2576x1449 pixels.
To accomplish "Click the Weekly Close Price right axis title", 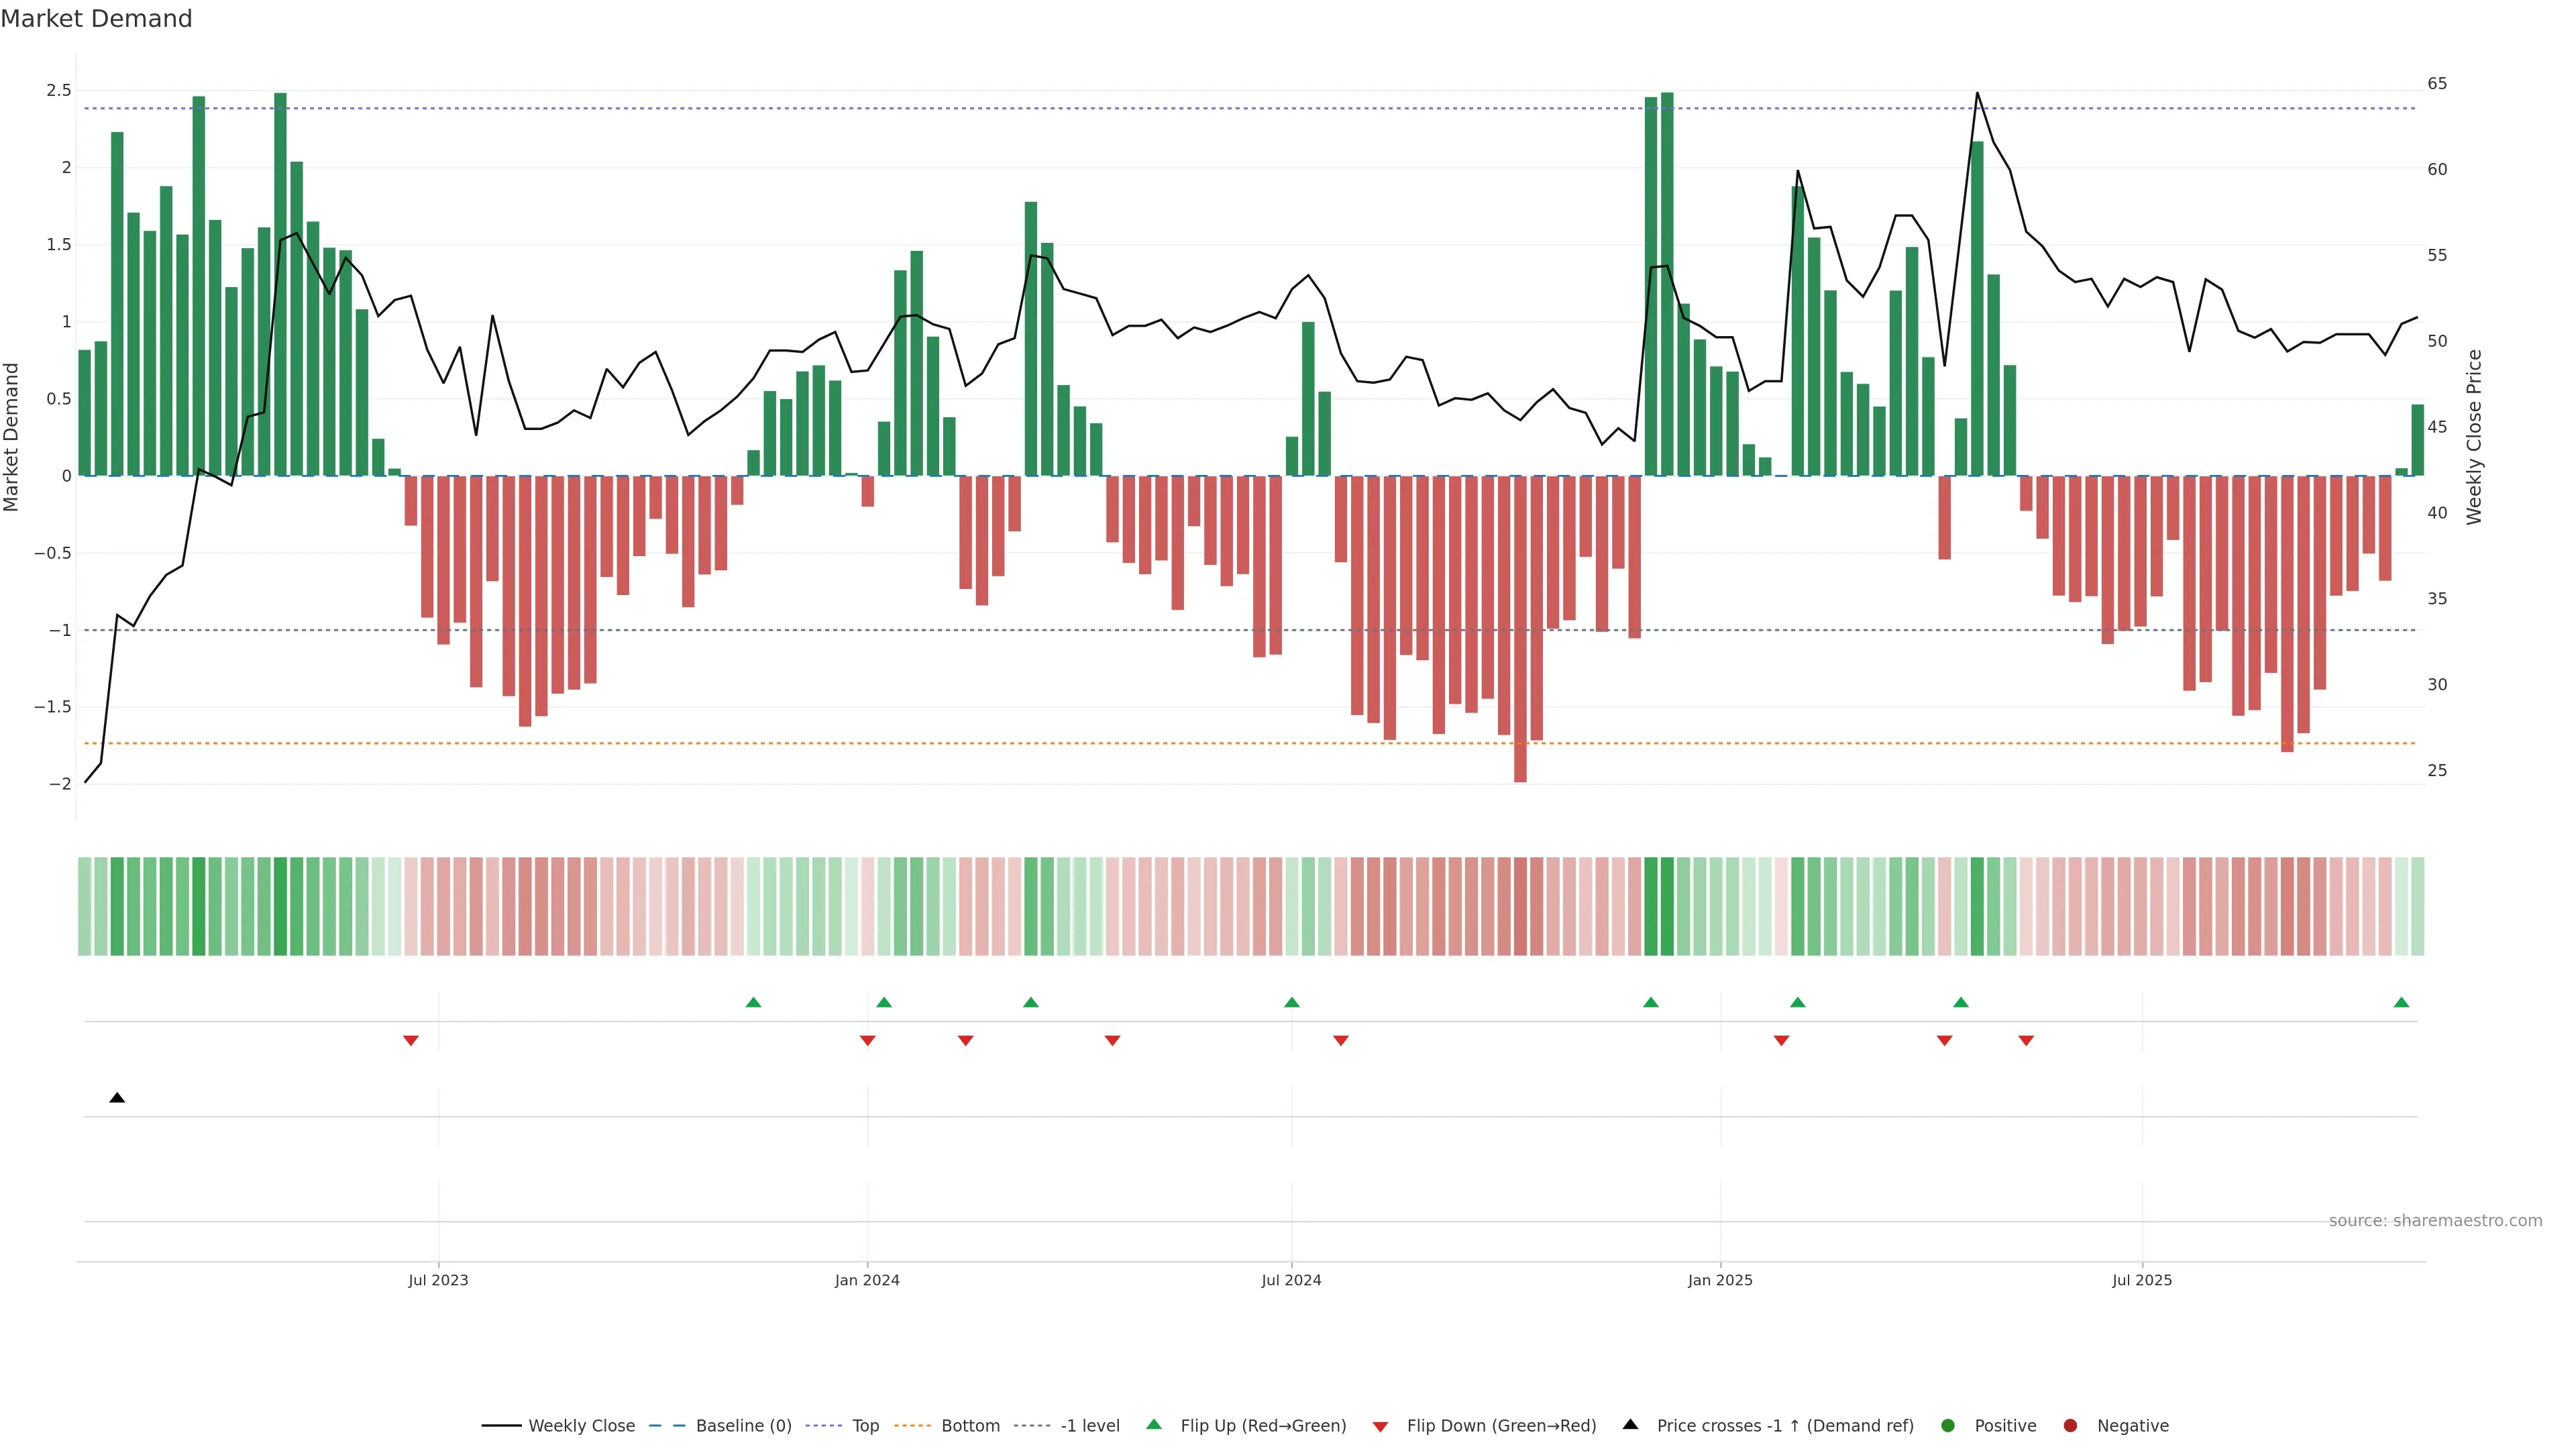I will coord(2474,437).
